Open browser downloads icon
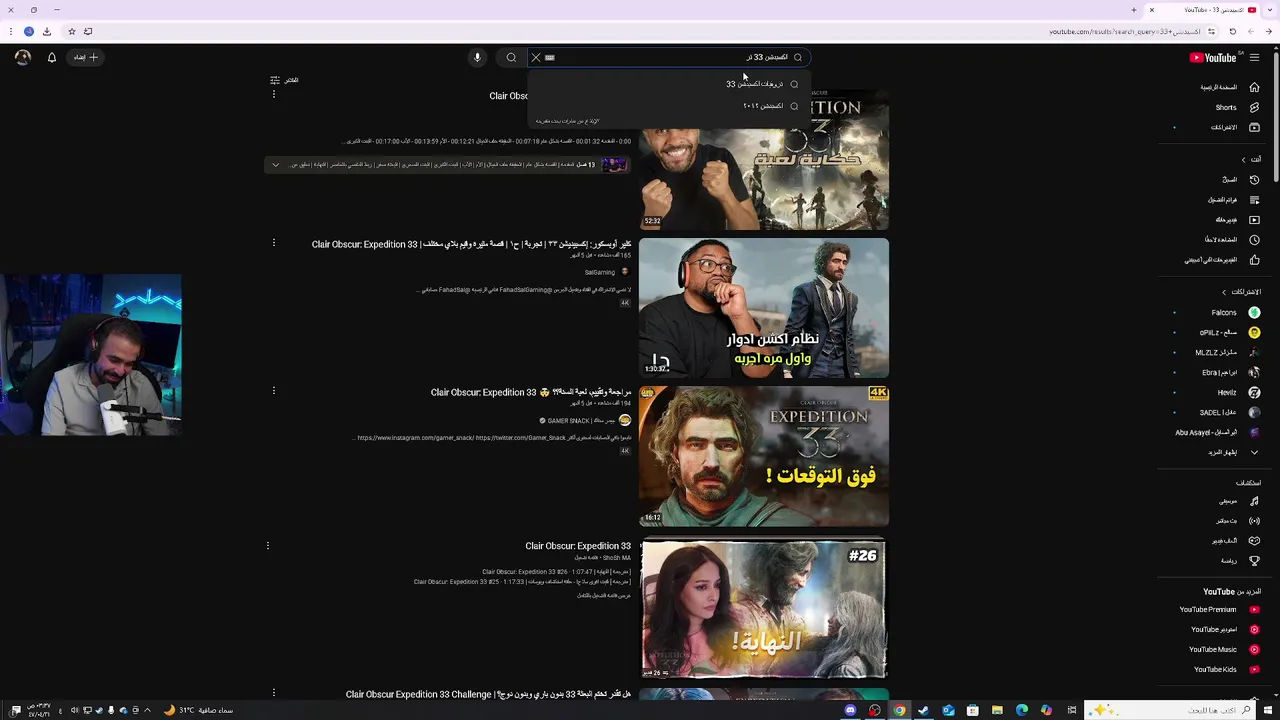 click(x=47, y=31)
